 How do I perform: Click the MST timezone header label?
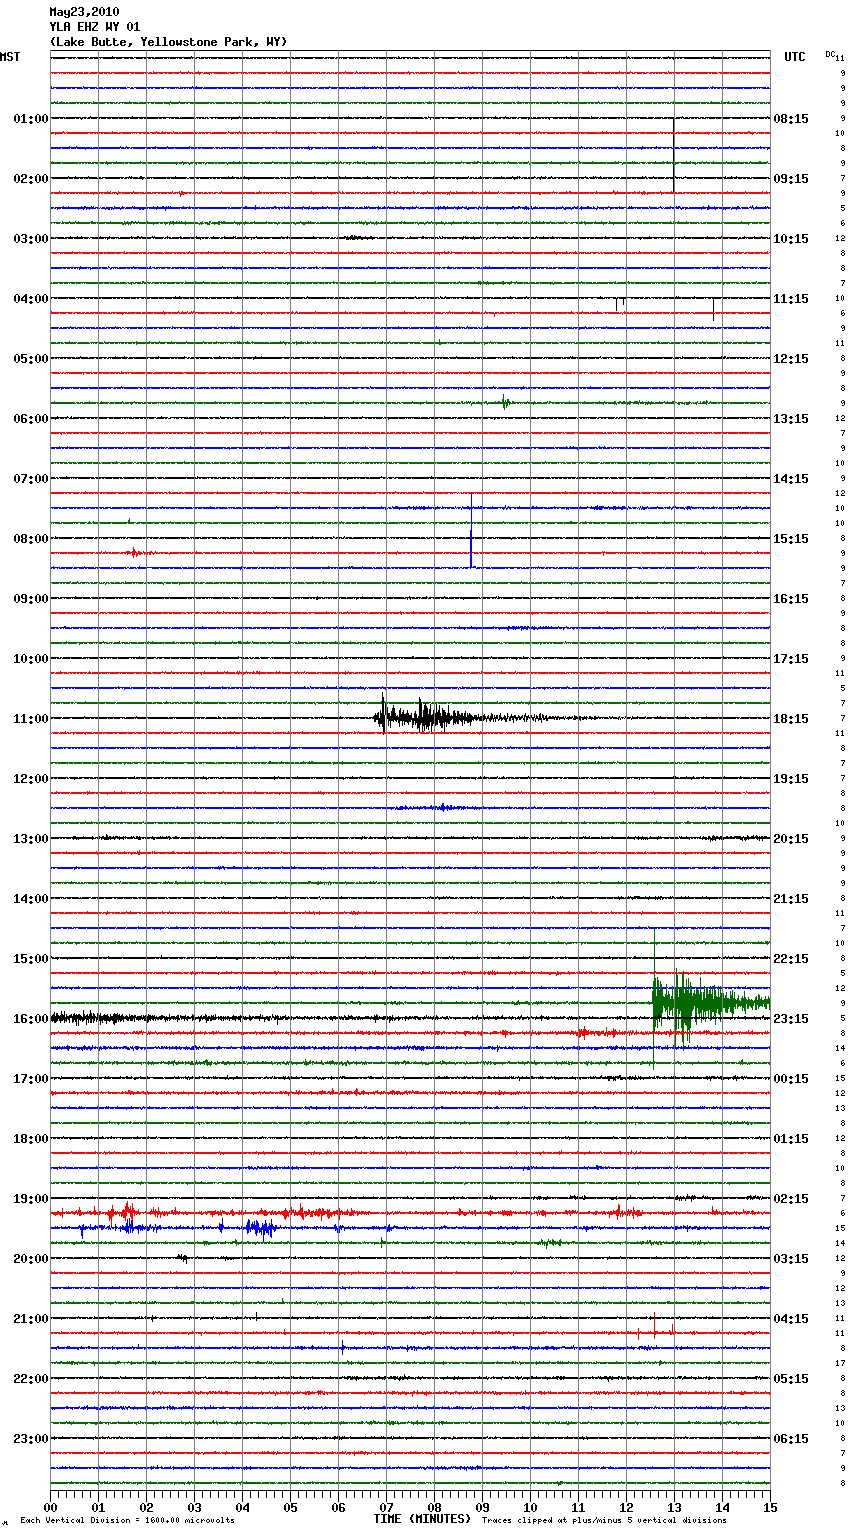pos(10,57)
